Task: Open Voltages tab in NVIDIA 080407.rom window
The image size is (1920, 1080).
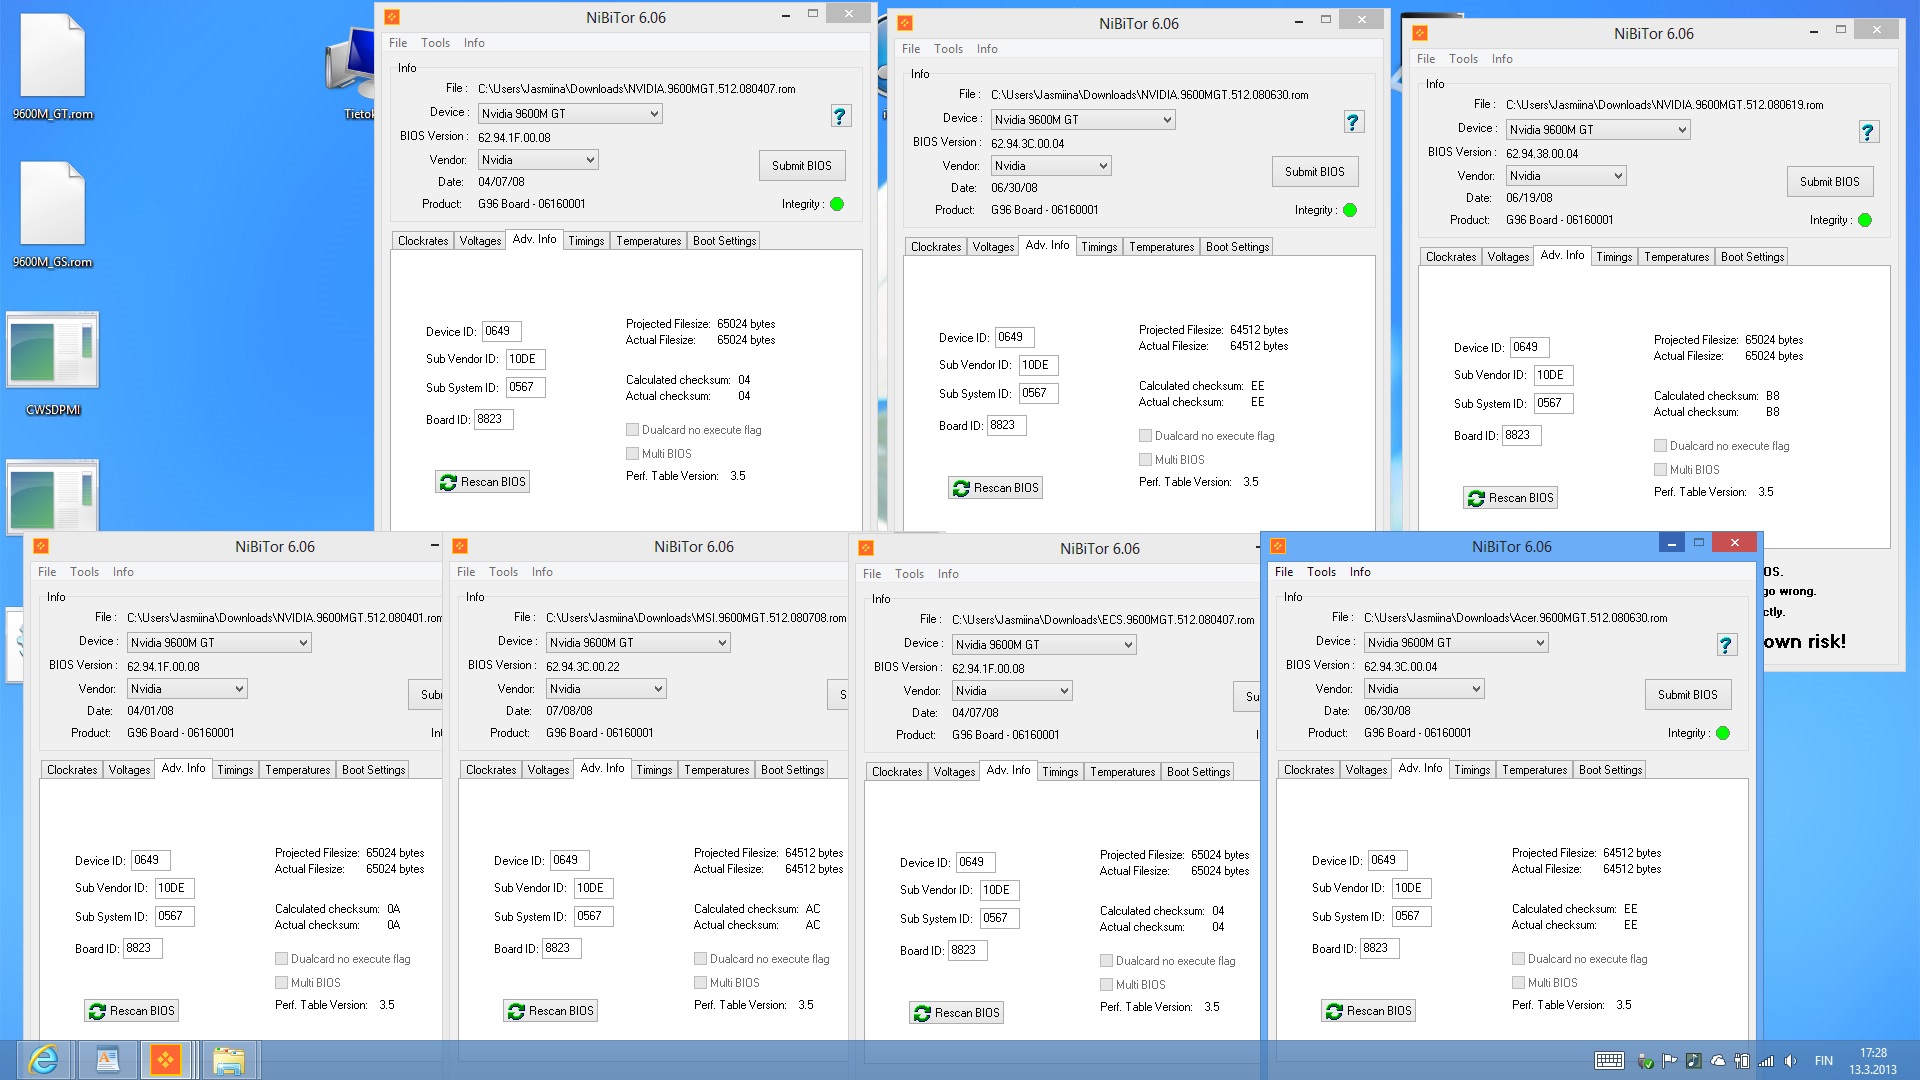Action: pyautogui.click(x=480, y=241)
